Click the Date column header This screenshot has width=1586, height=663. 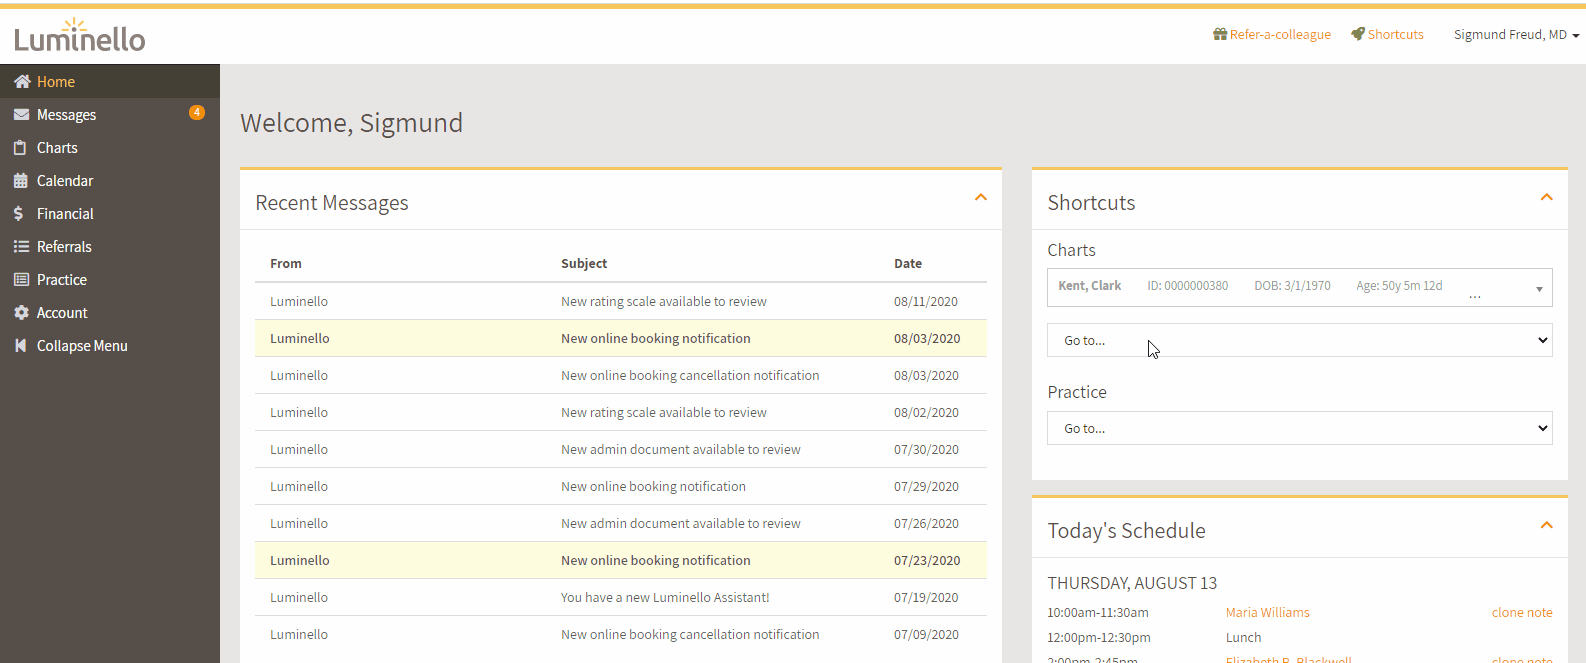tap(908, 264)
